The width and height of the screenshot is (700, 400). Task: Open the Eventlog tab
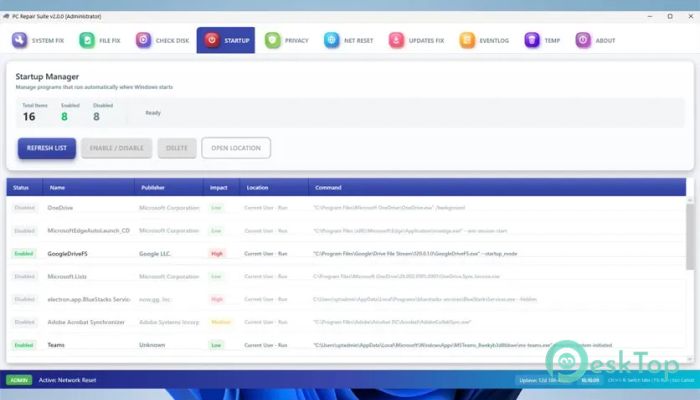[484, 40]
